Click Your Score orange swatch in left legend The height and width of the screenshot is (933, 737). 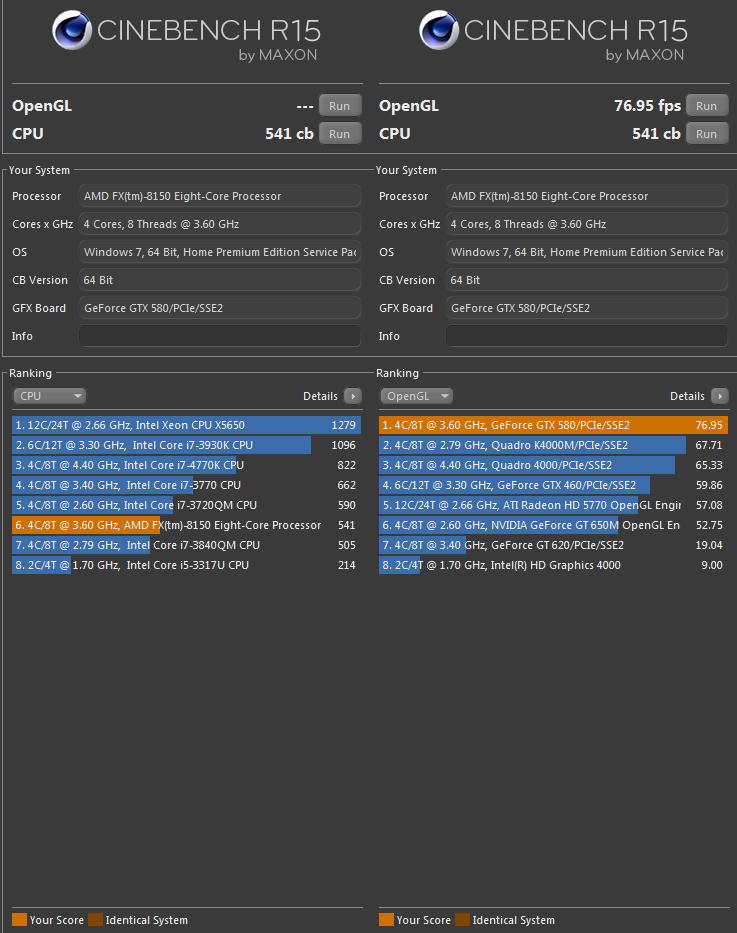click(x=20, y=919)
